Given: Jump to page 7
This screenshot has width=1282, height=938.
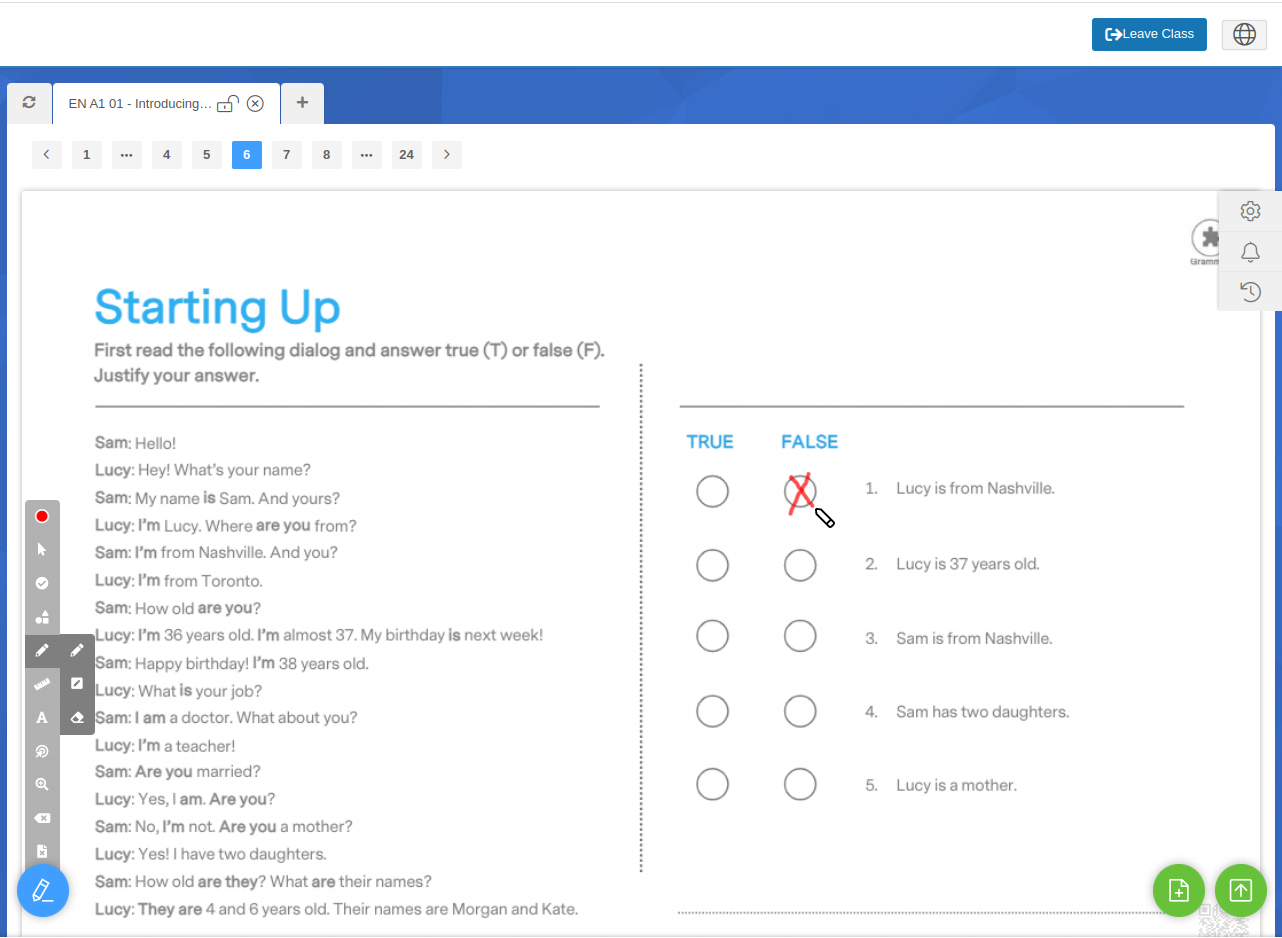Looking at the screenshot, I should pos(287,155).
